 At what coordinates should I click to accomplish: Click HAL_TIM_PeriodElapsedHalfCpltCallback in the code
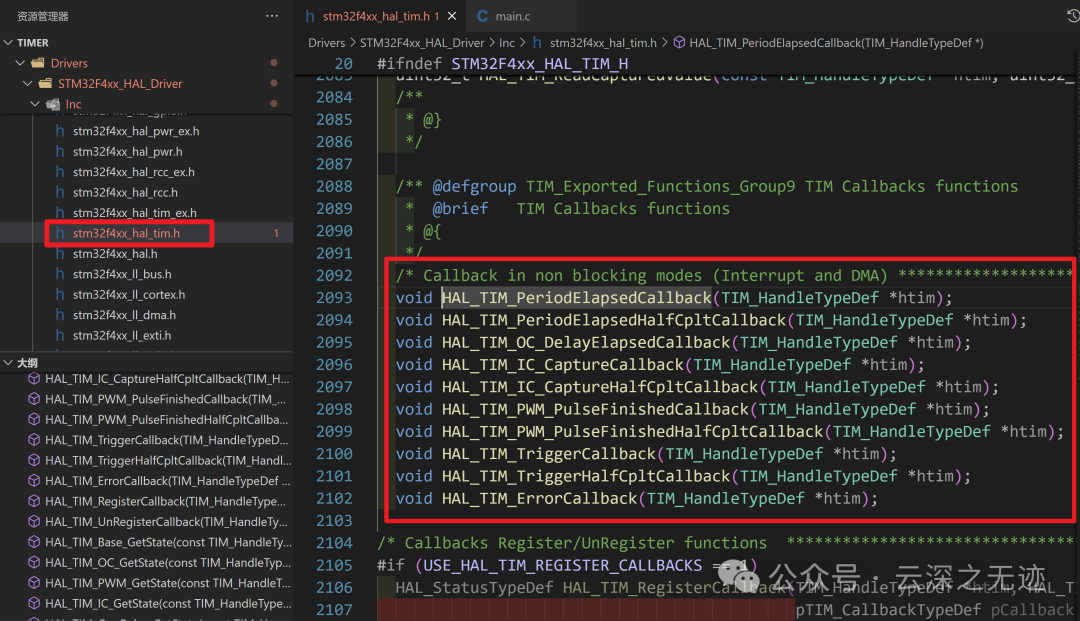614,320
